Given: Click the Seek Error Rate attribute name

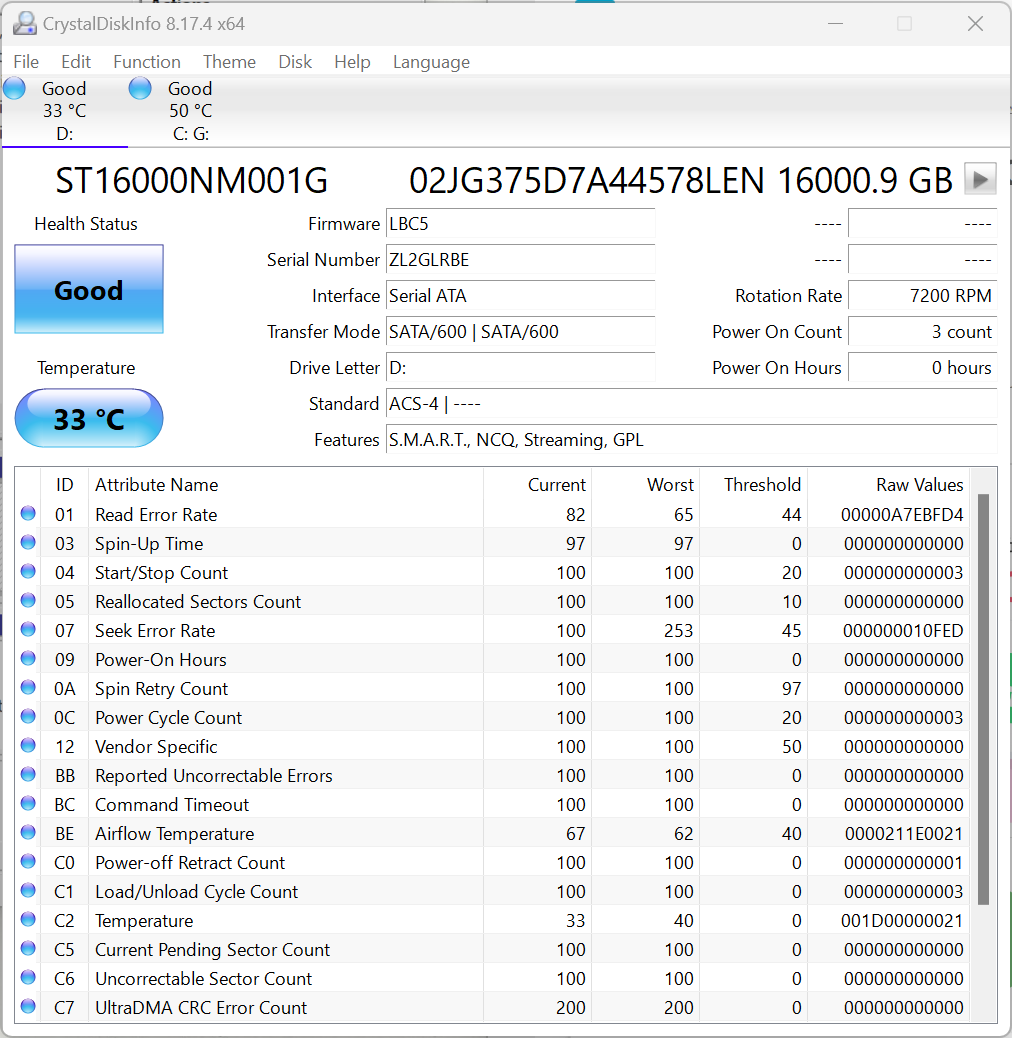Looking at the screenshot, I should pos(155,630).
